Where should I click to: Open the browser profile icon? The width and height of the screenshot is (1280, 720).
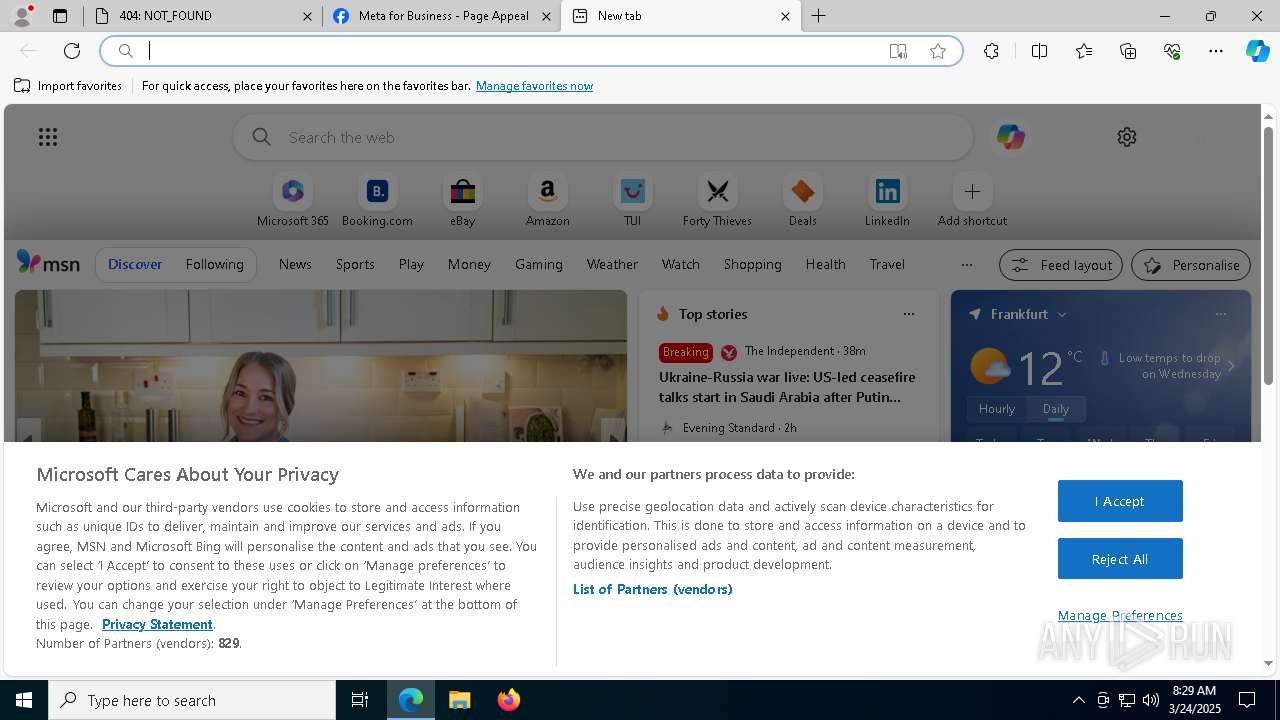click(22, 16)
